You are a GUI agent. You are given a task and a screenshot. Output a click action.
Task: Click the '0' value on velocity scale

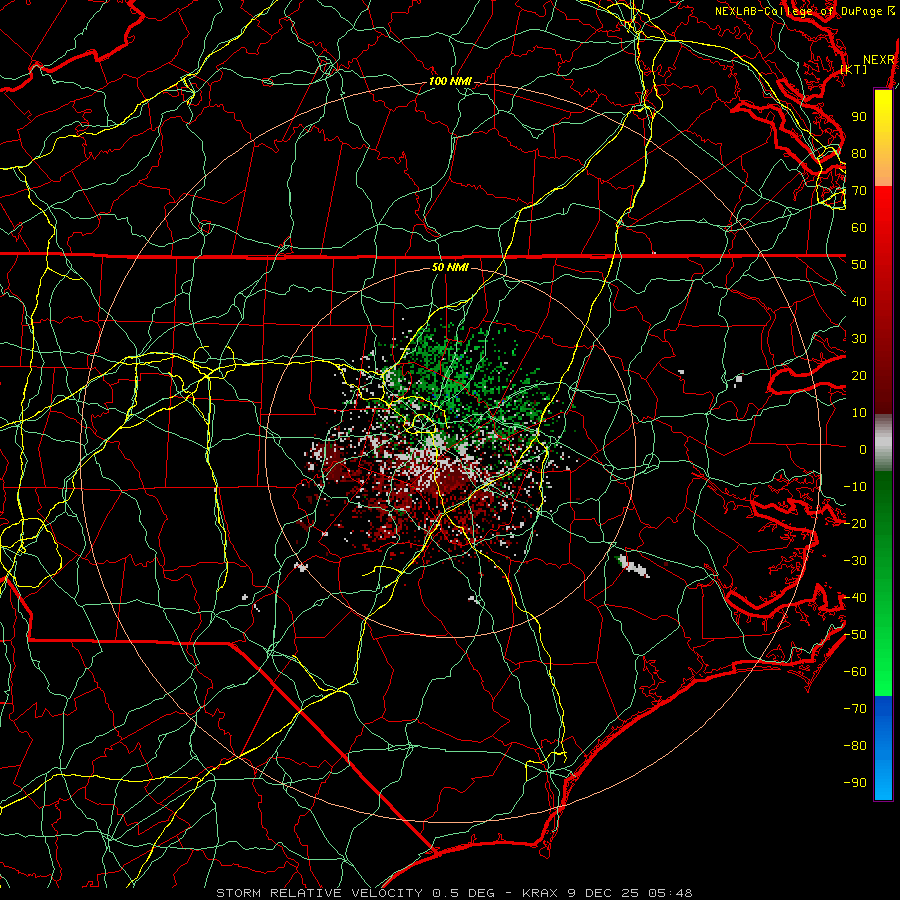863,449
